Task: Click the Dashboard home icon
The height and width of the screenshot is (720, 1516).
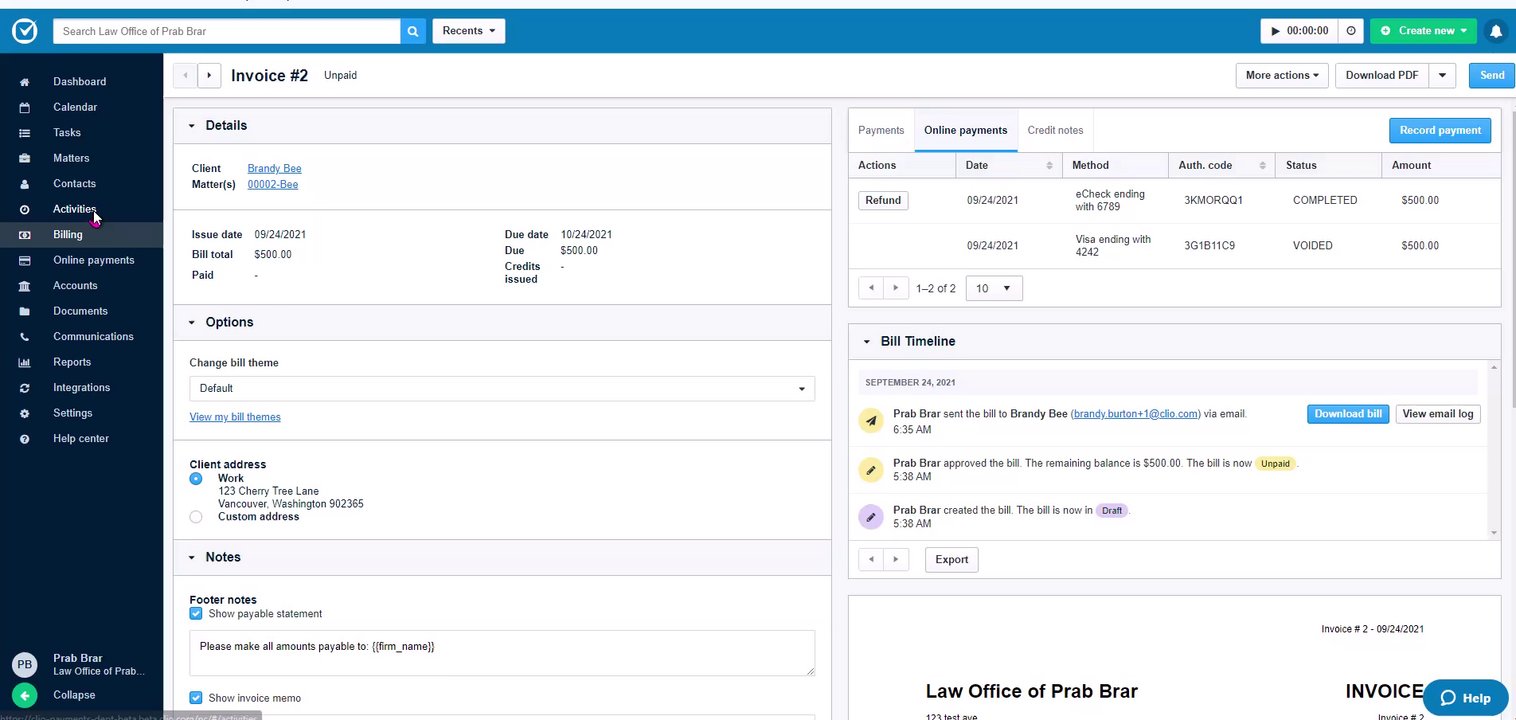Action: 25,82
